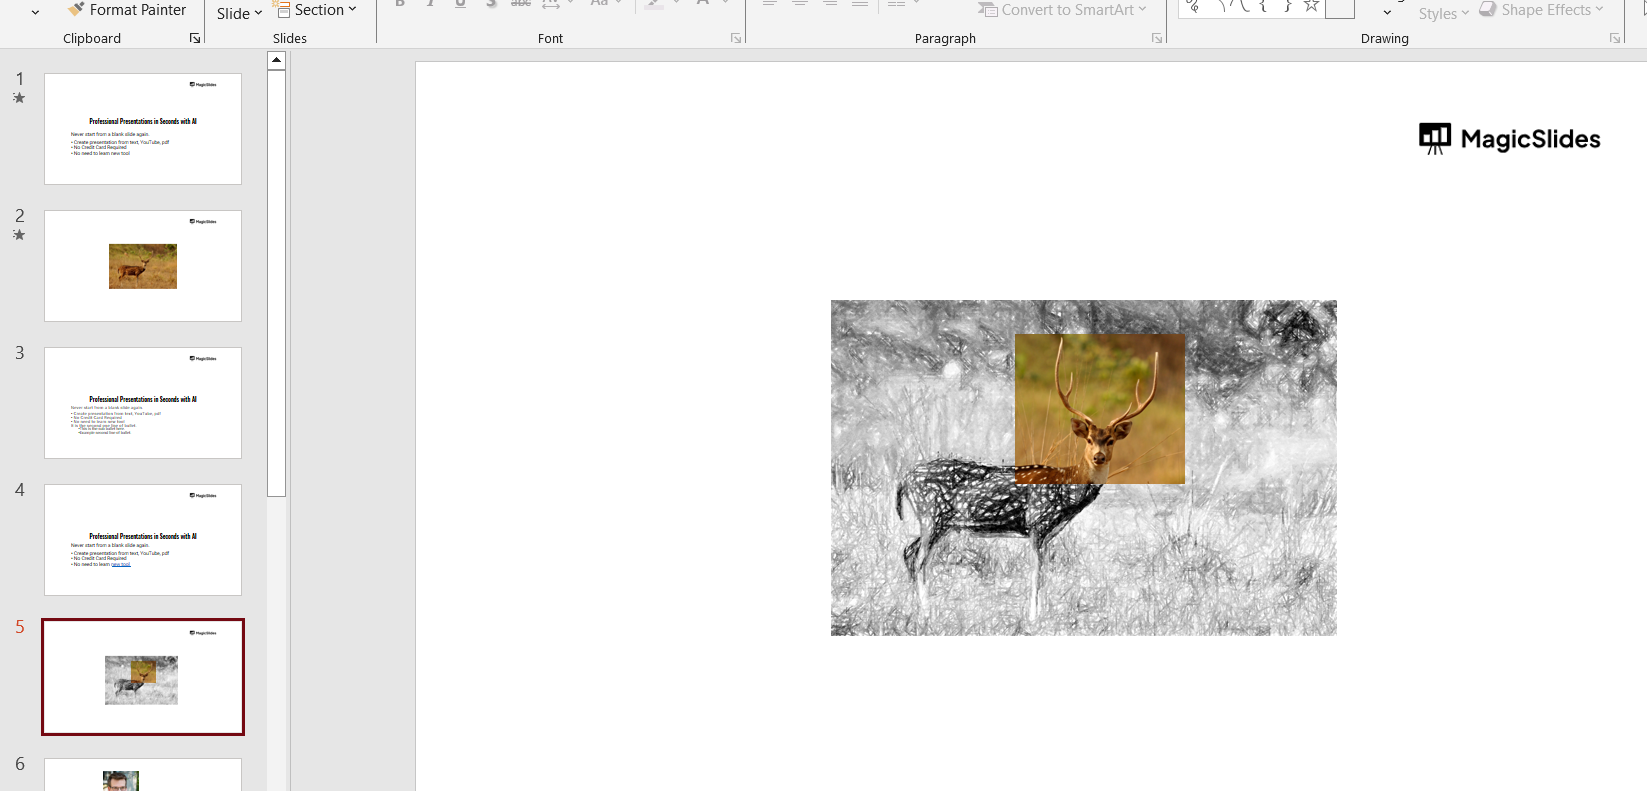
Task: Select the color deer head image overlay
Action: tap(1099, 408)
